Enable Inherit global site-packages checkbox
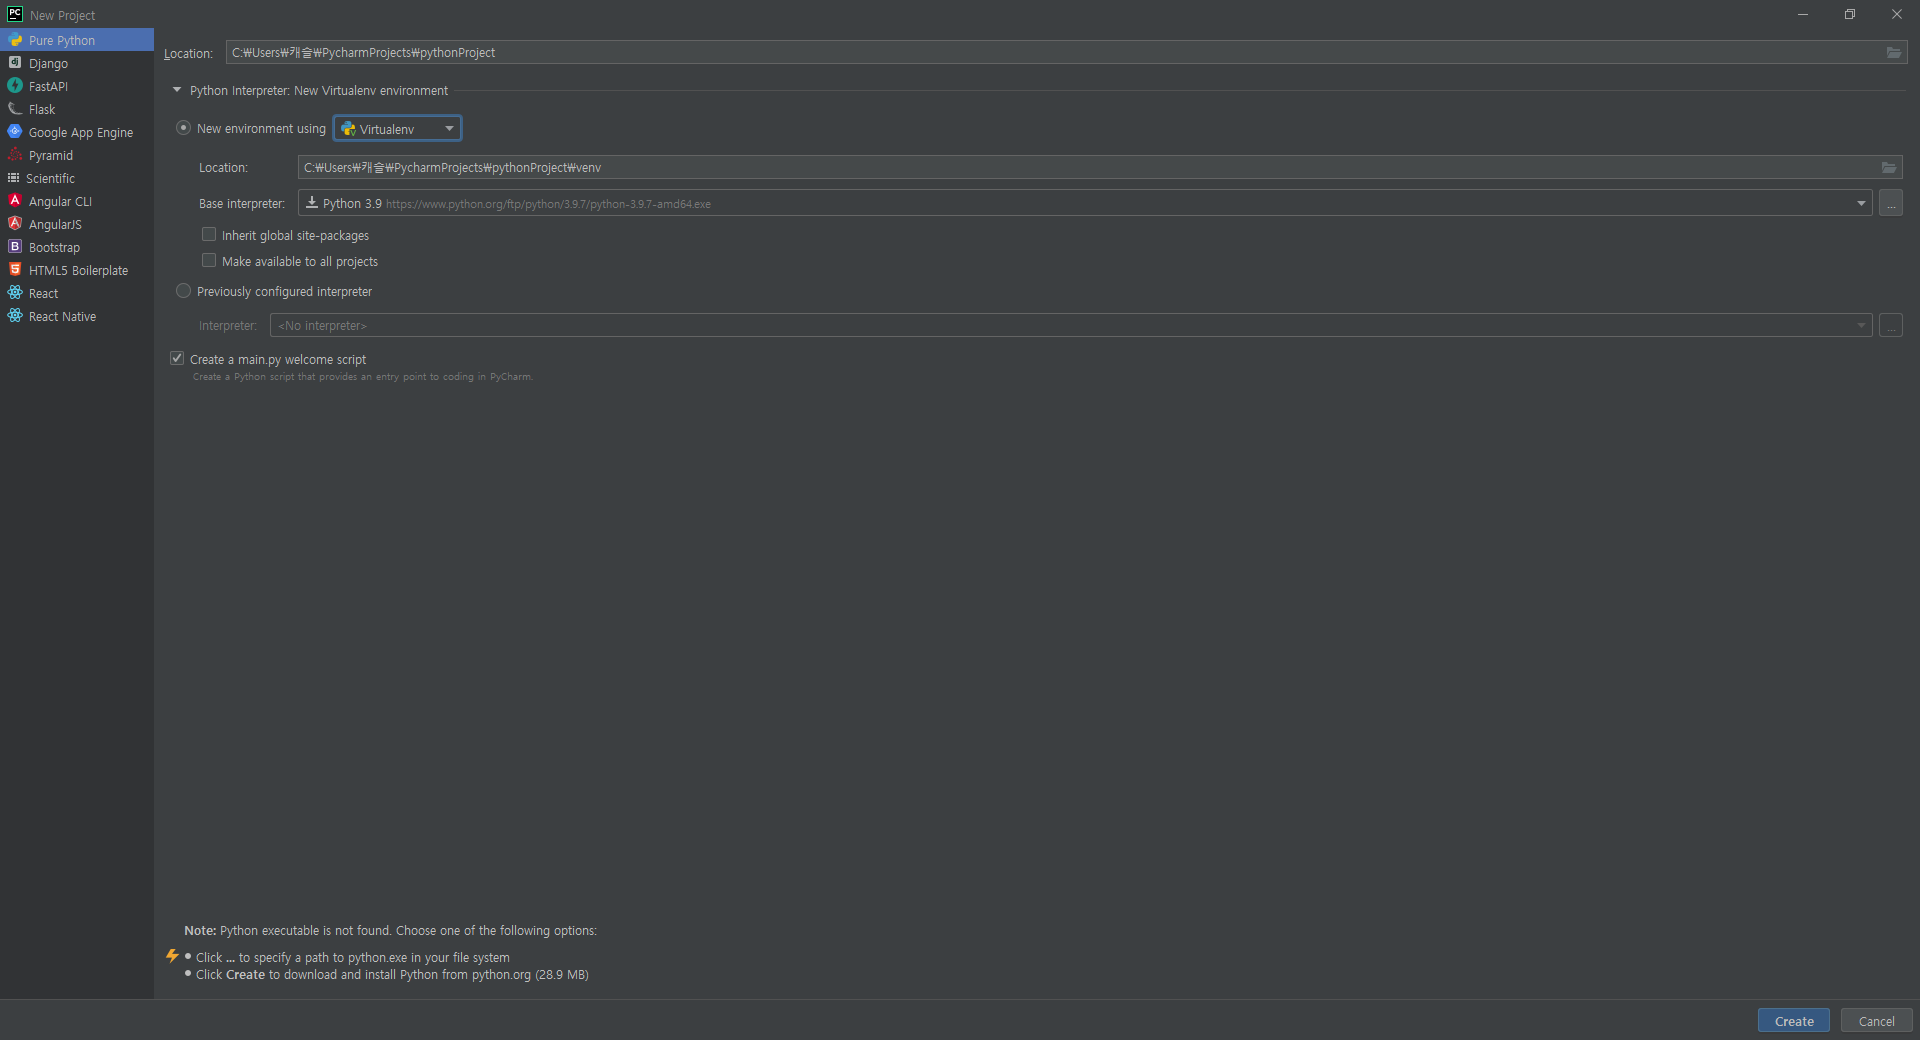Screen dimensions: 1920x1040 pyautogui.click(x=209, y=235)
